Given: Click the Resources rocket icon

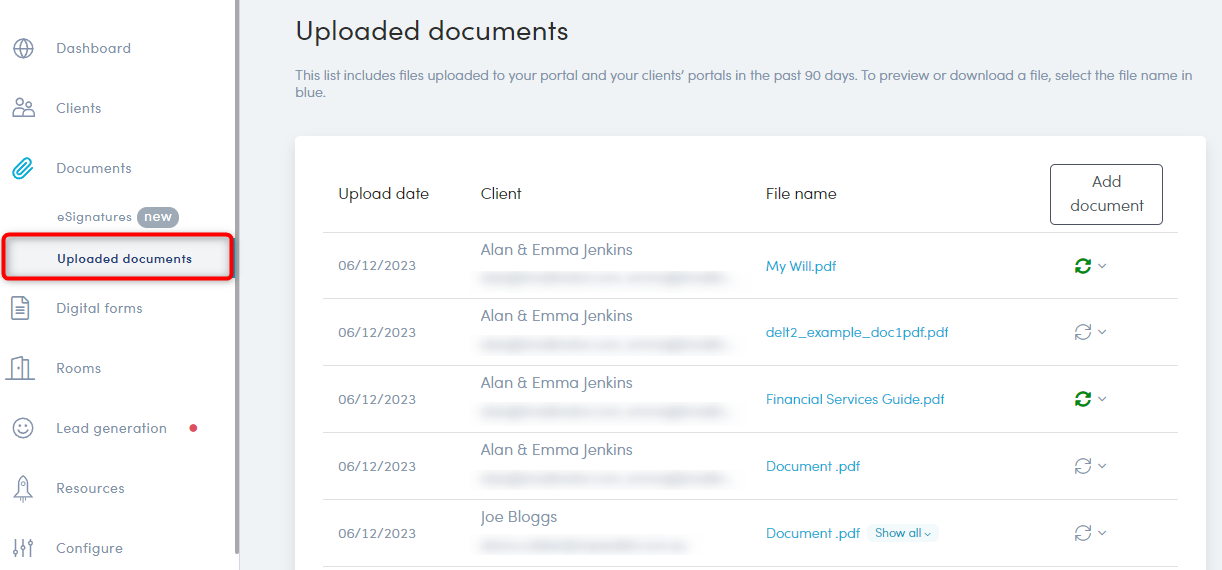Looking at the screenshot, I should (x=23, y=488).
